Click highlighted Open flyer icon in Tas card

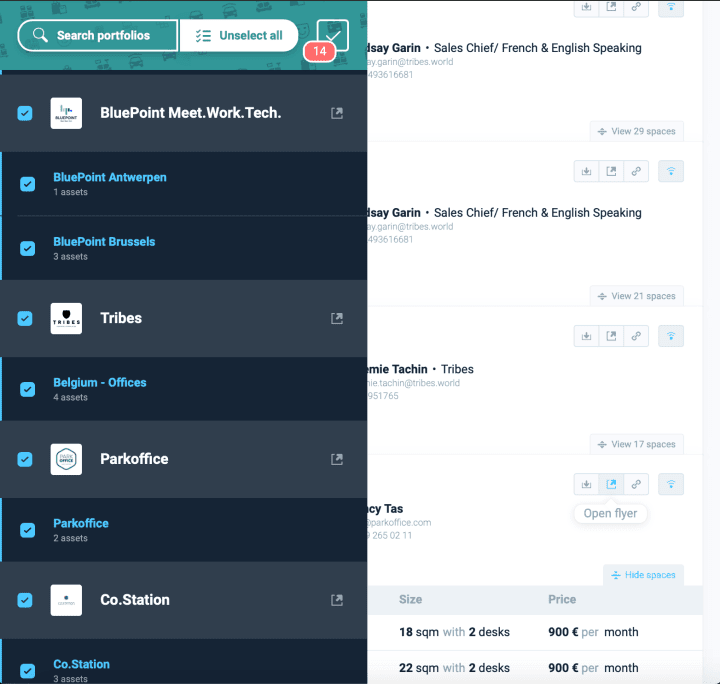point(611,484)
